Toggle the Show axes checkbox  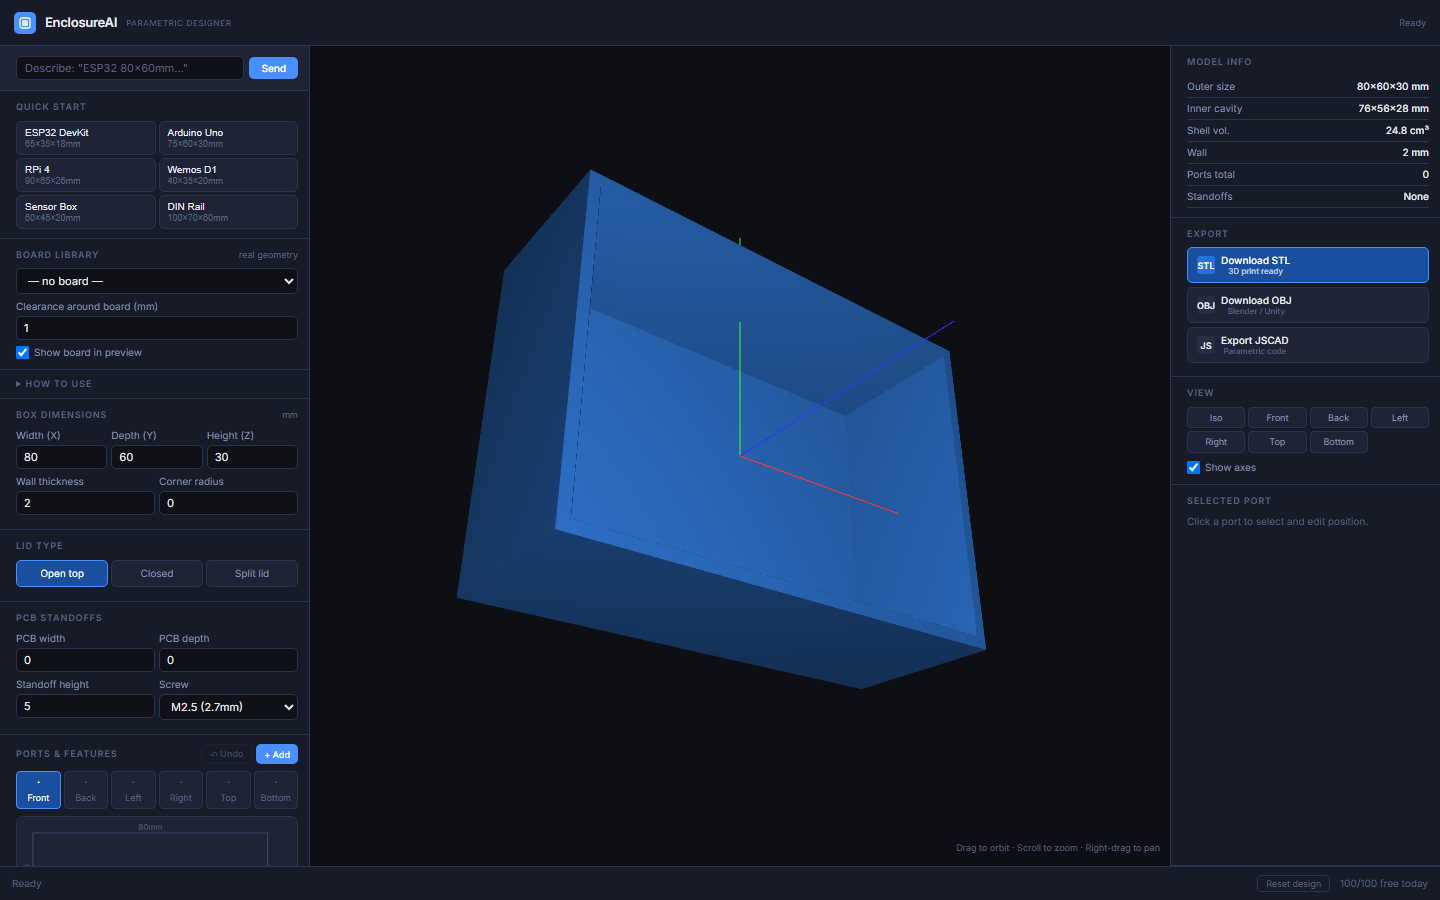tap(1193, 467)
